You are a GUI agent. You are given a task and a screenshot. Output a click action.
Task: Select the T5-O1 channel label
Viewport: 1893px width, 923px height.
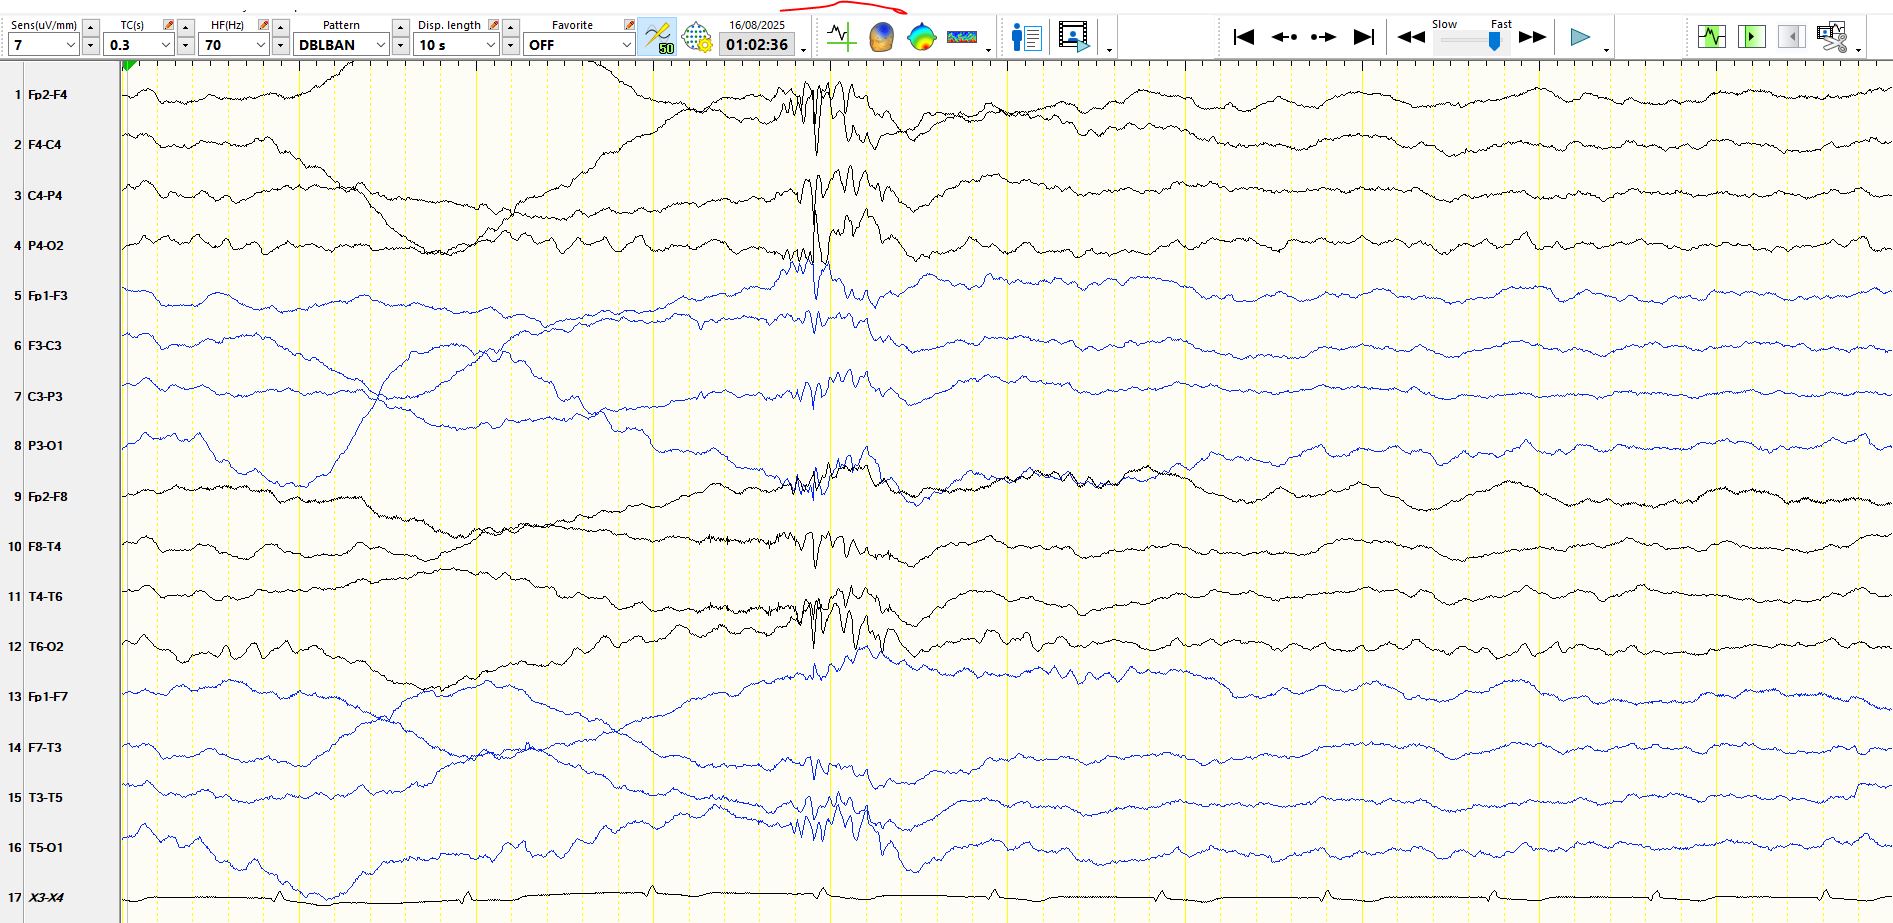coord(45,848)
